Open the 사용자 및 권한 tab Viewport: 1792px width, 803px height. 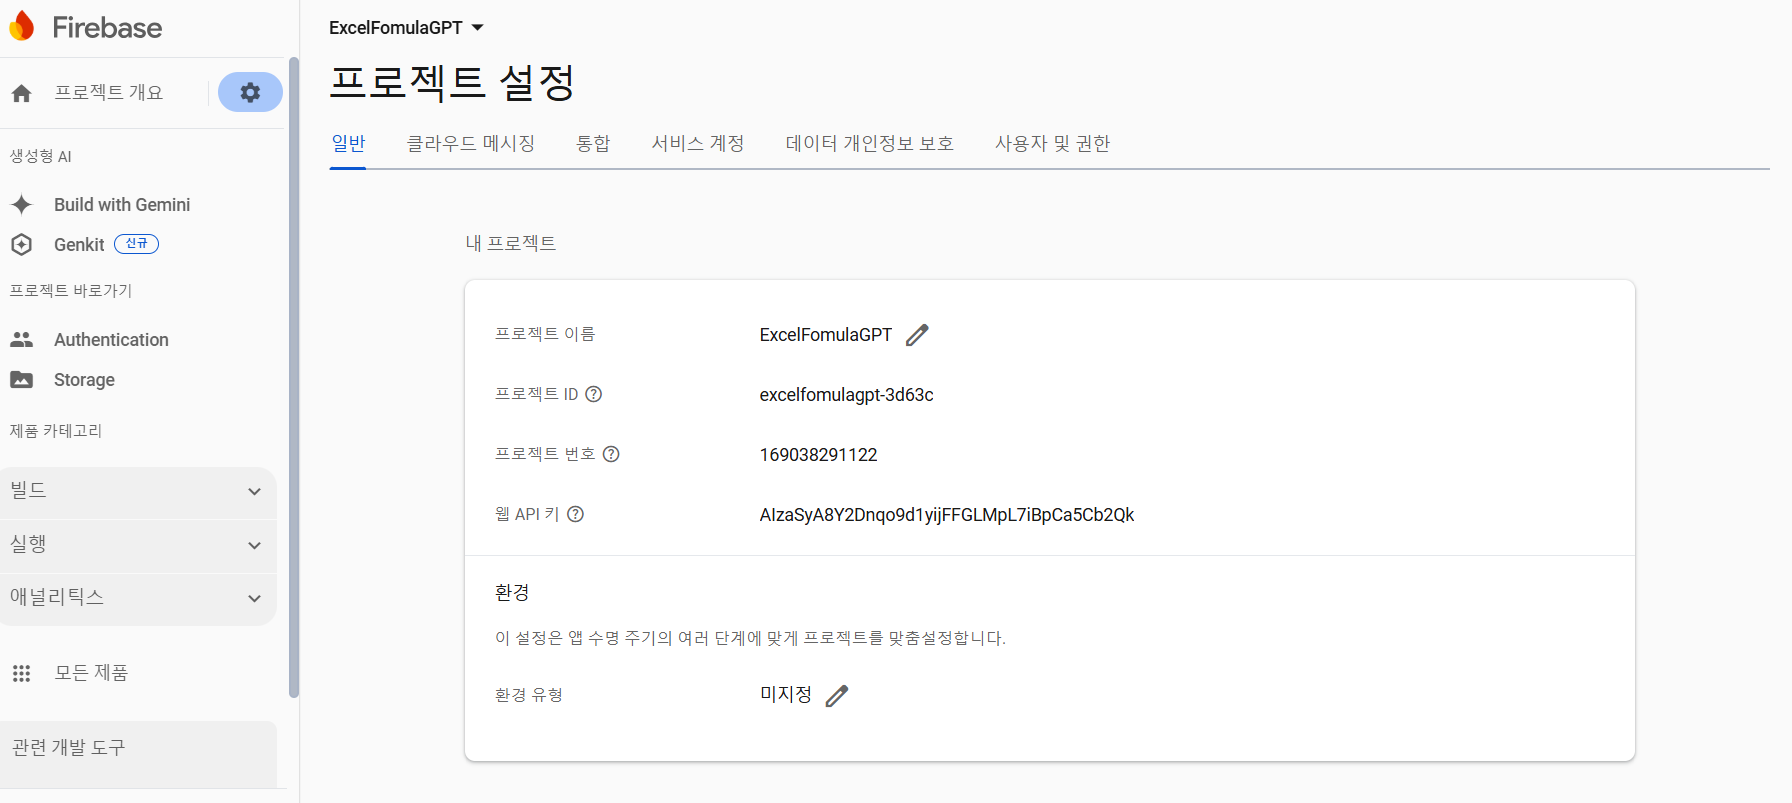1052,143
